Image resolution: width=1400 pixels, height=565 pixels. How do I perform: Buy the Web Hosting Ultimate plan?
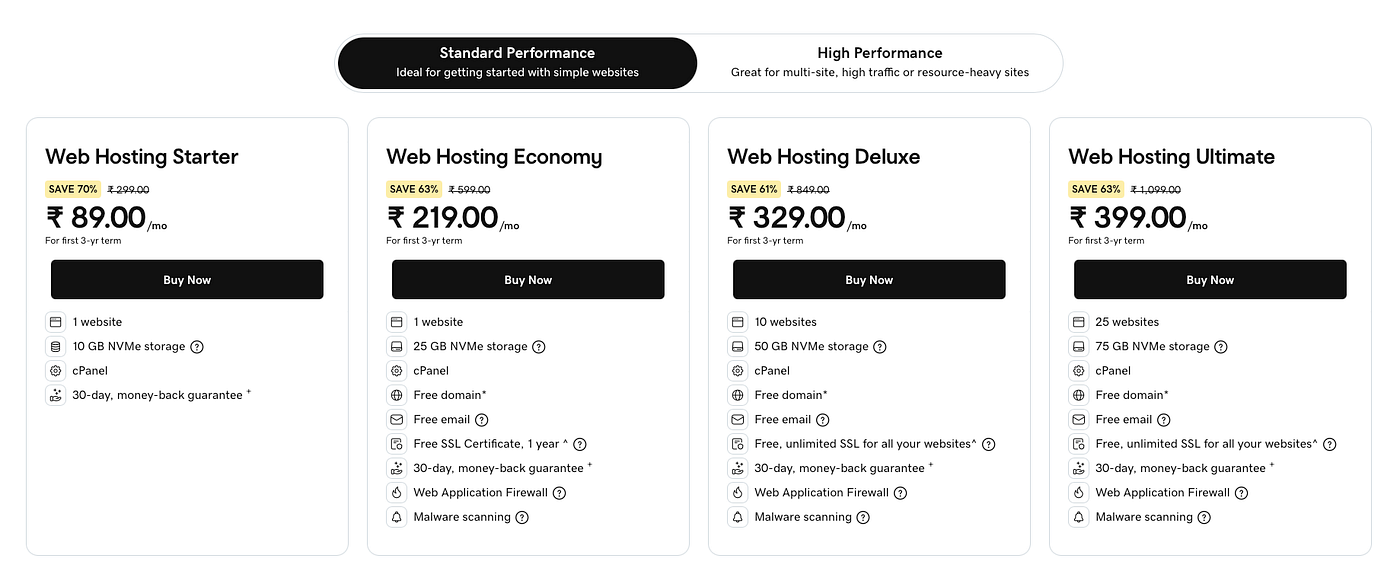[1210, 280]
